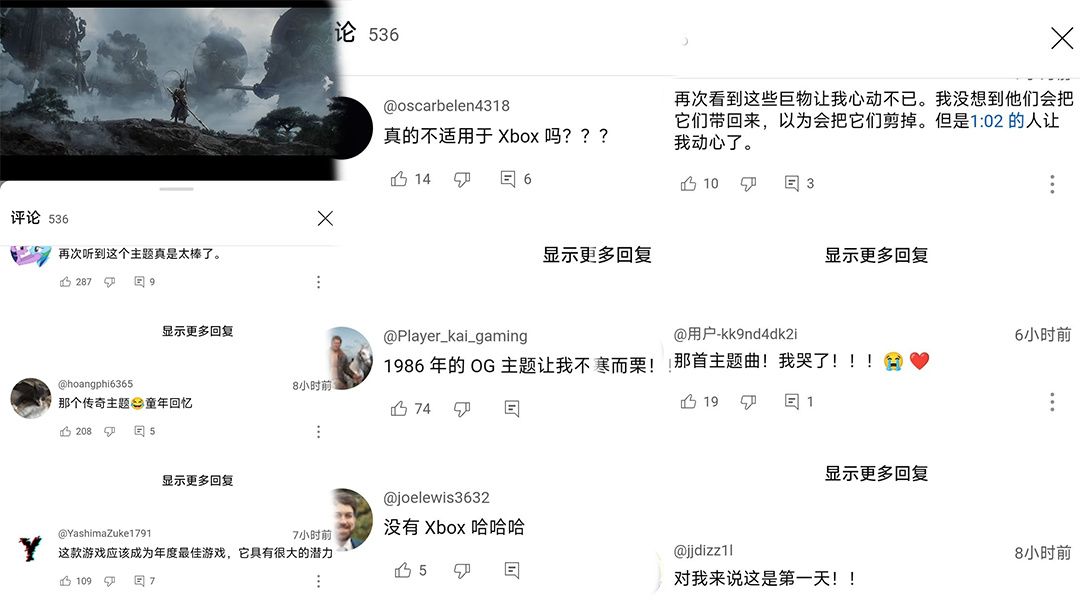
Task: Like the @hoangphi6365 comment with 208 likes
Action: coord(65,431)
